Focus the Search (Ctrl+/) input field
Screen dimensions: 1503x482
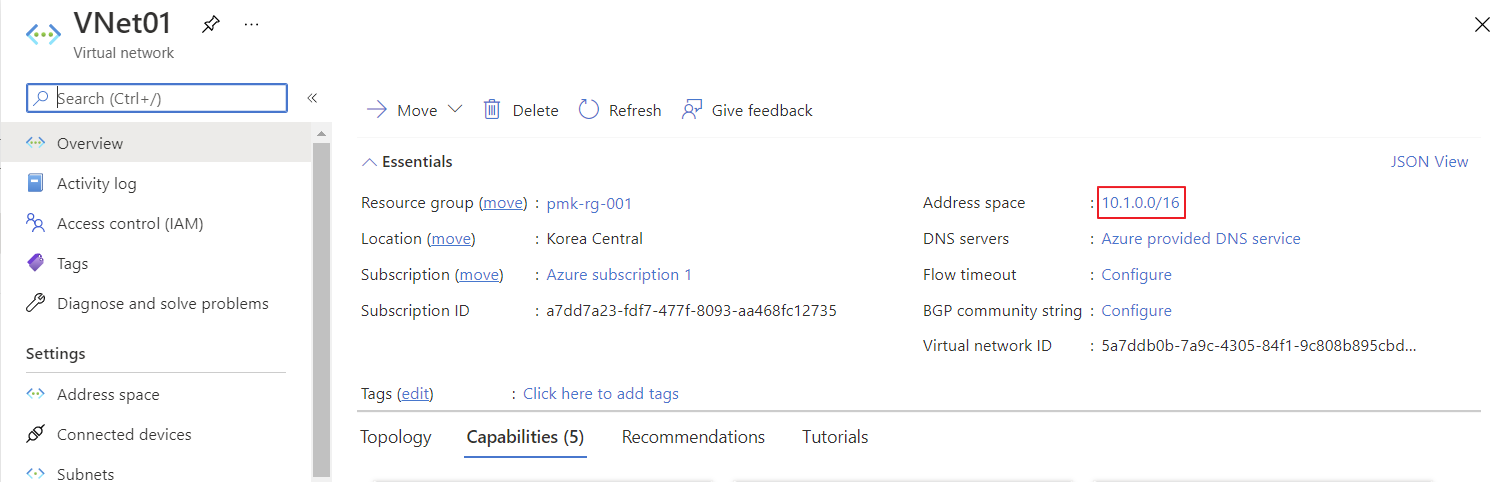click(x=157, y=98)
